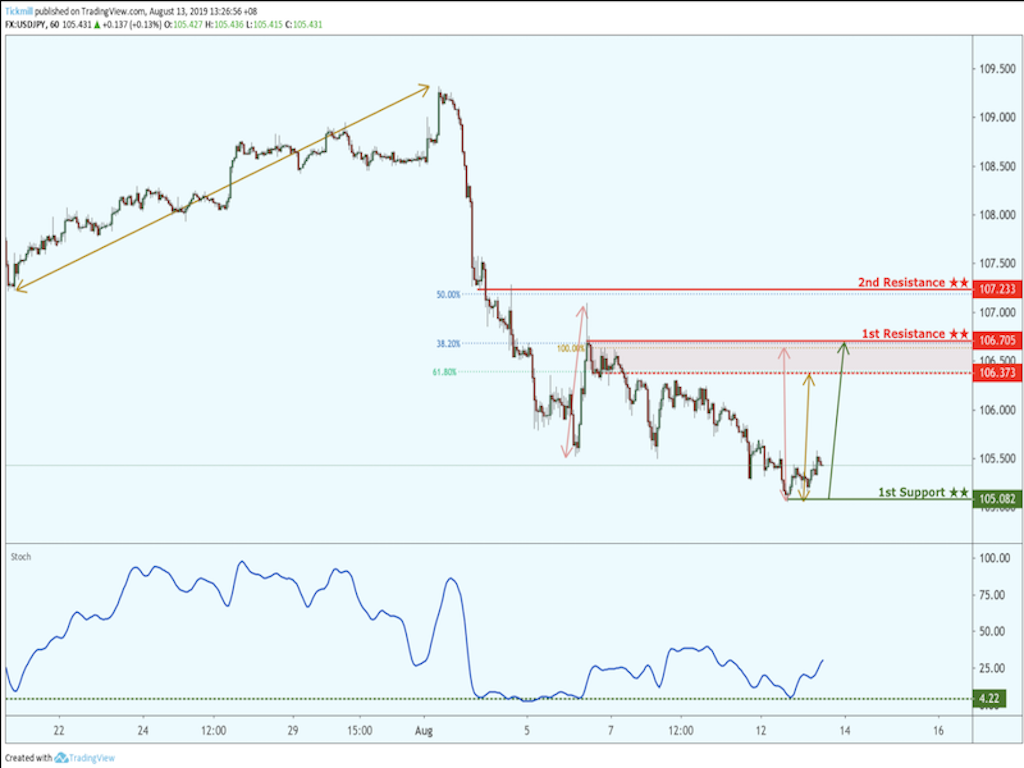Click the 109.500 price axis label

(997, 69)
